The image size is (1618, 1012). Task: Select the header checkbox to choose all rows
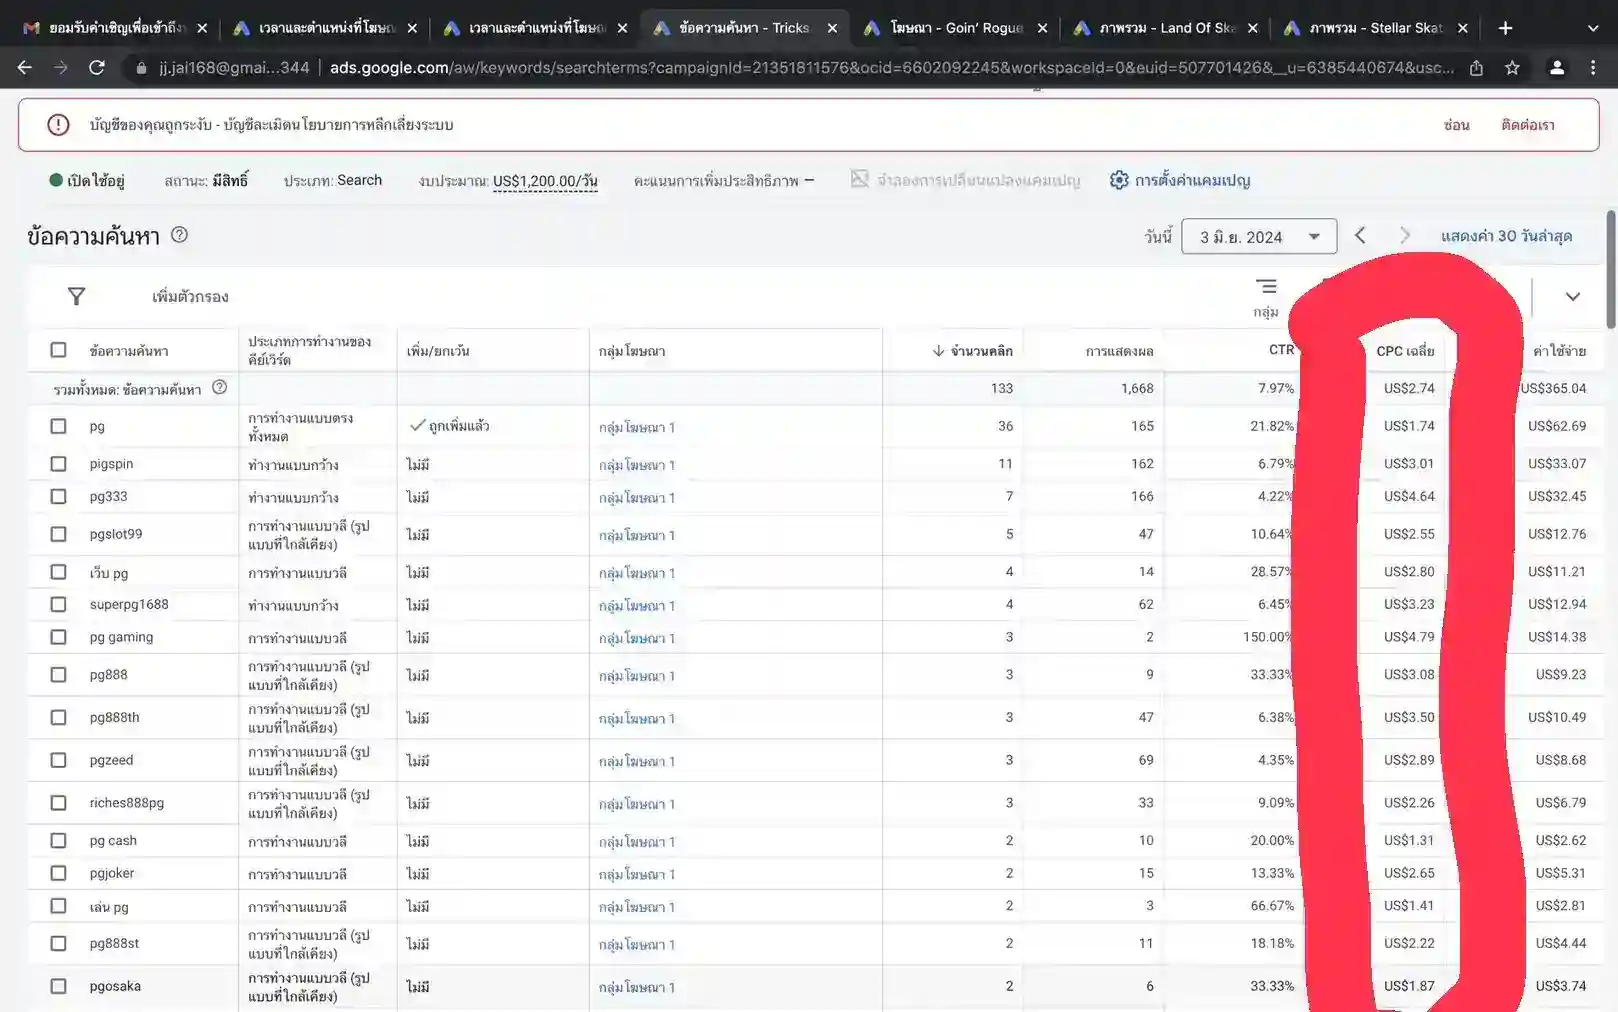pyautogui.click(x=58, y=350)
